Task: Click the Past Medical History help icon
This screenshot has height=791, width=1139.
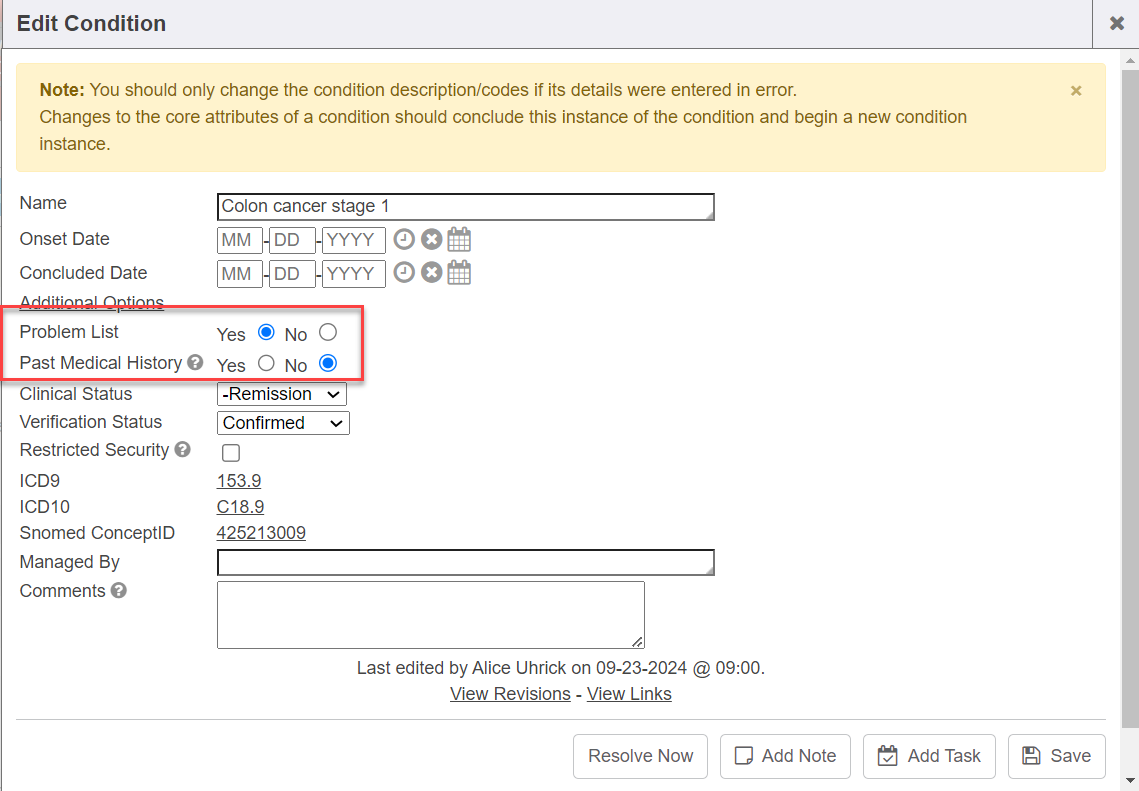Action: pyautogui.click(x=196, y=363)
